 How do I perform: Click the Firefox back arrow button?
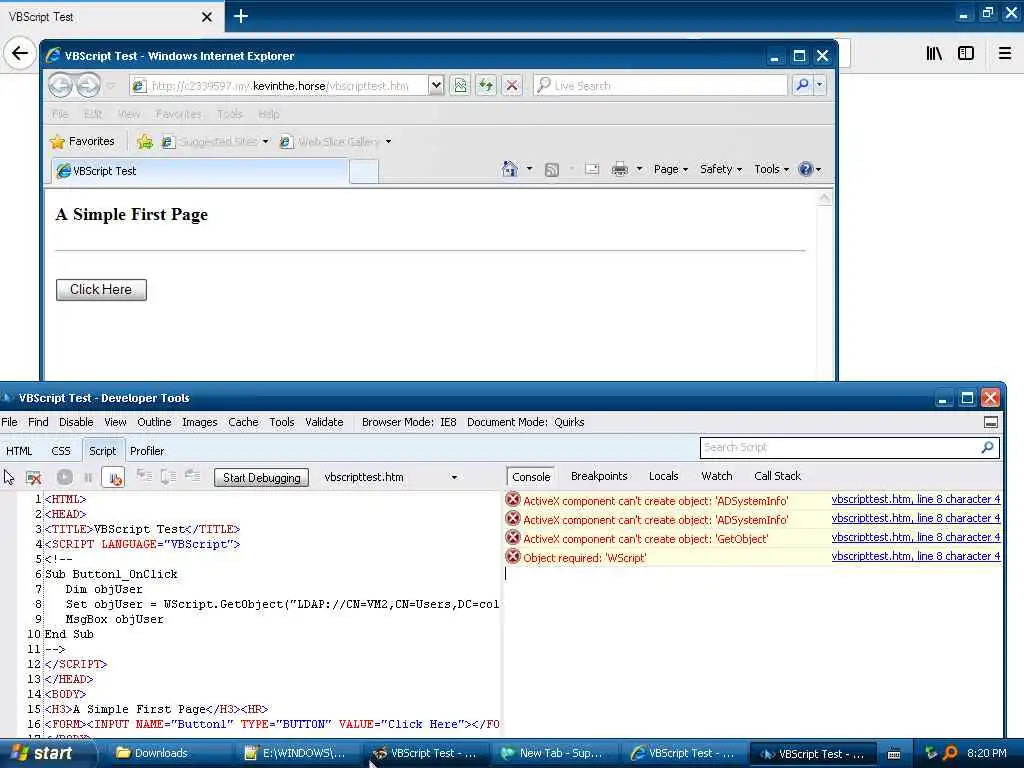coord(20,53)
